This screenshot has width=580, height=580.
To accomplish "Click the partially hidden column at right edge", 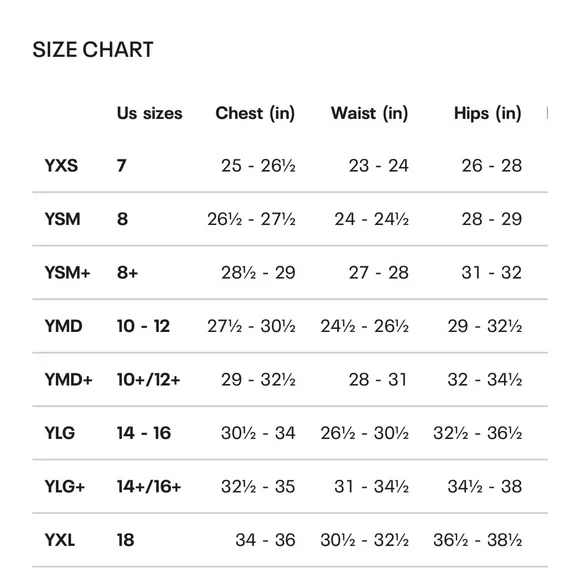I will (547, 113).
